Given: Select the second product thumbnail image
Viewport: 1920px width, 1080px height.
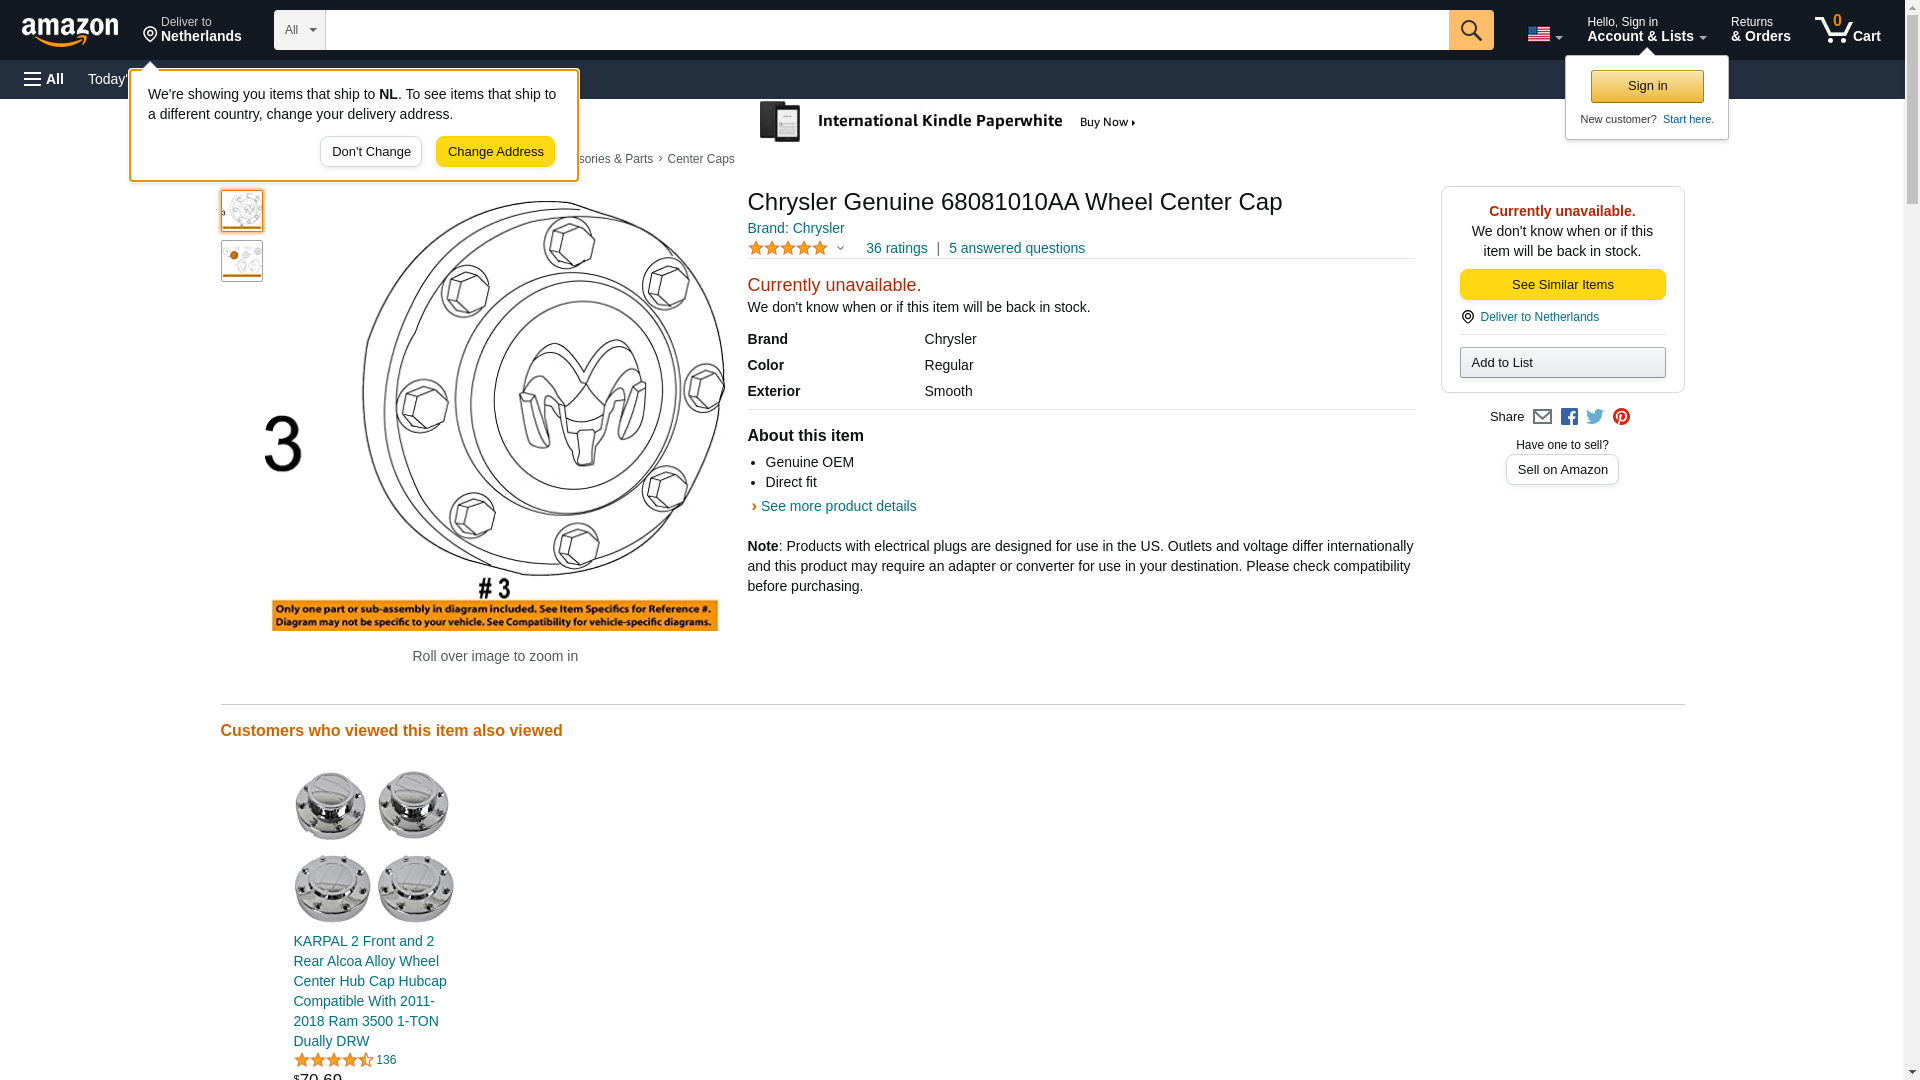Looking at the screenshot, I should click(x=242, y=261).
